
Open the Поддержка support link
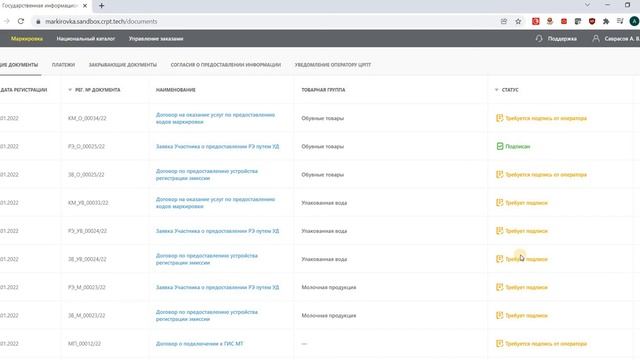(x=562, y=38)
